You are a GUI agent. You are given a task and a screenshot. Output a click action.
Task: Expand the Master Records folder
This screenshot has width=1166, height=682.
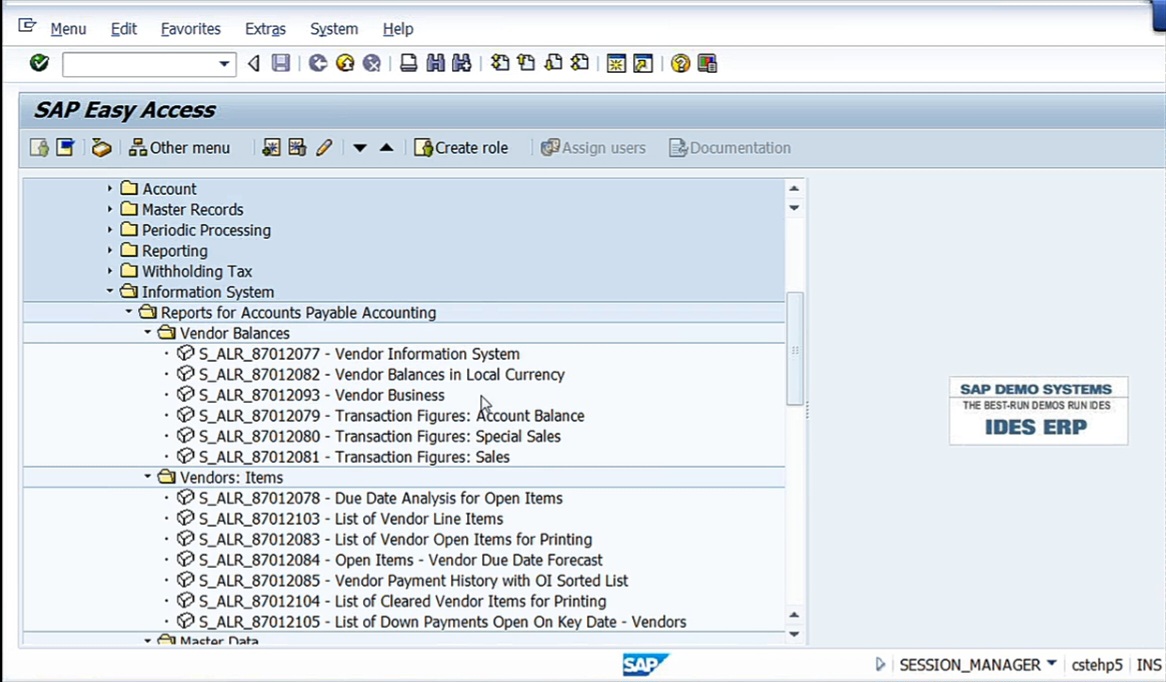click(x=110, y=209)
